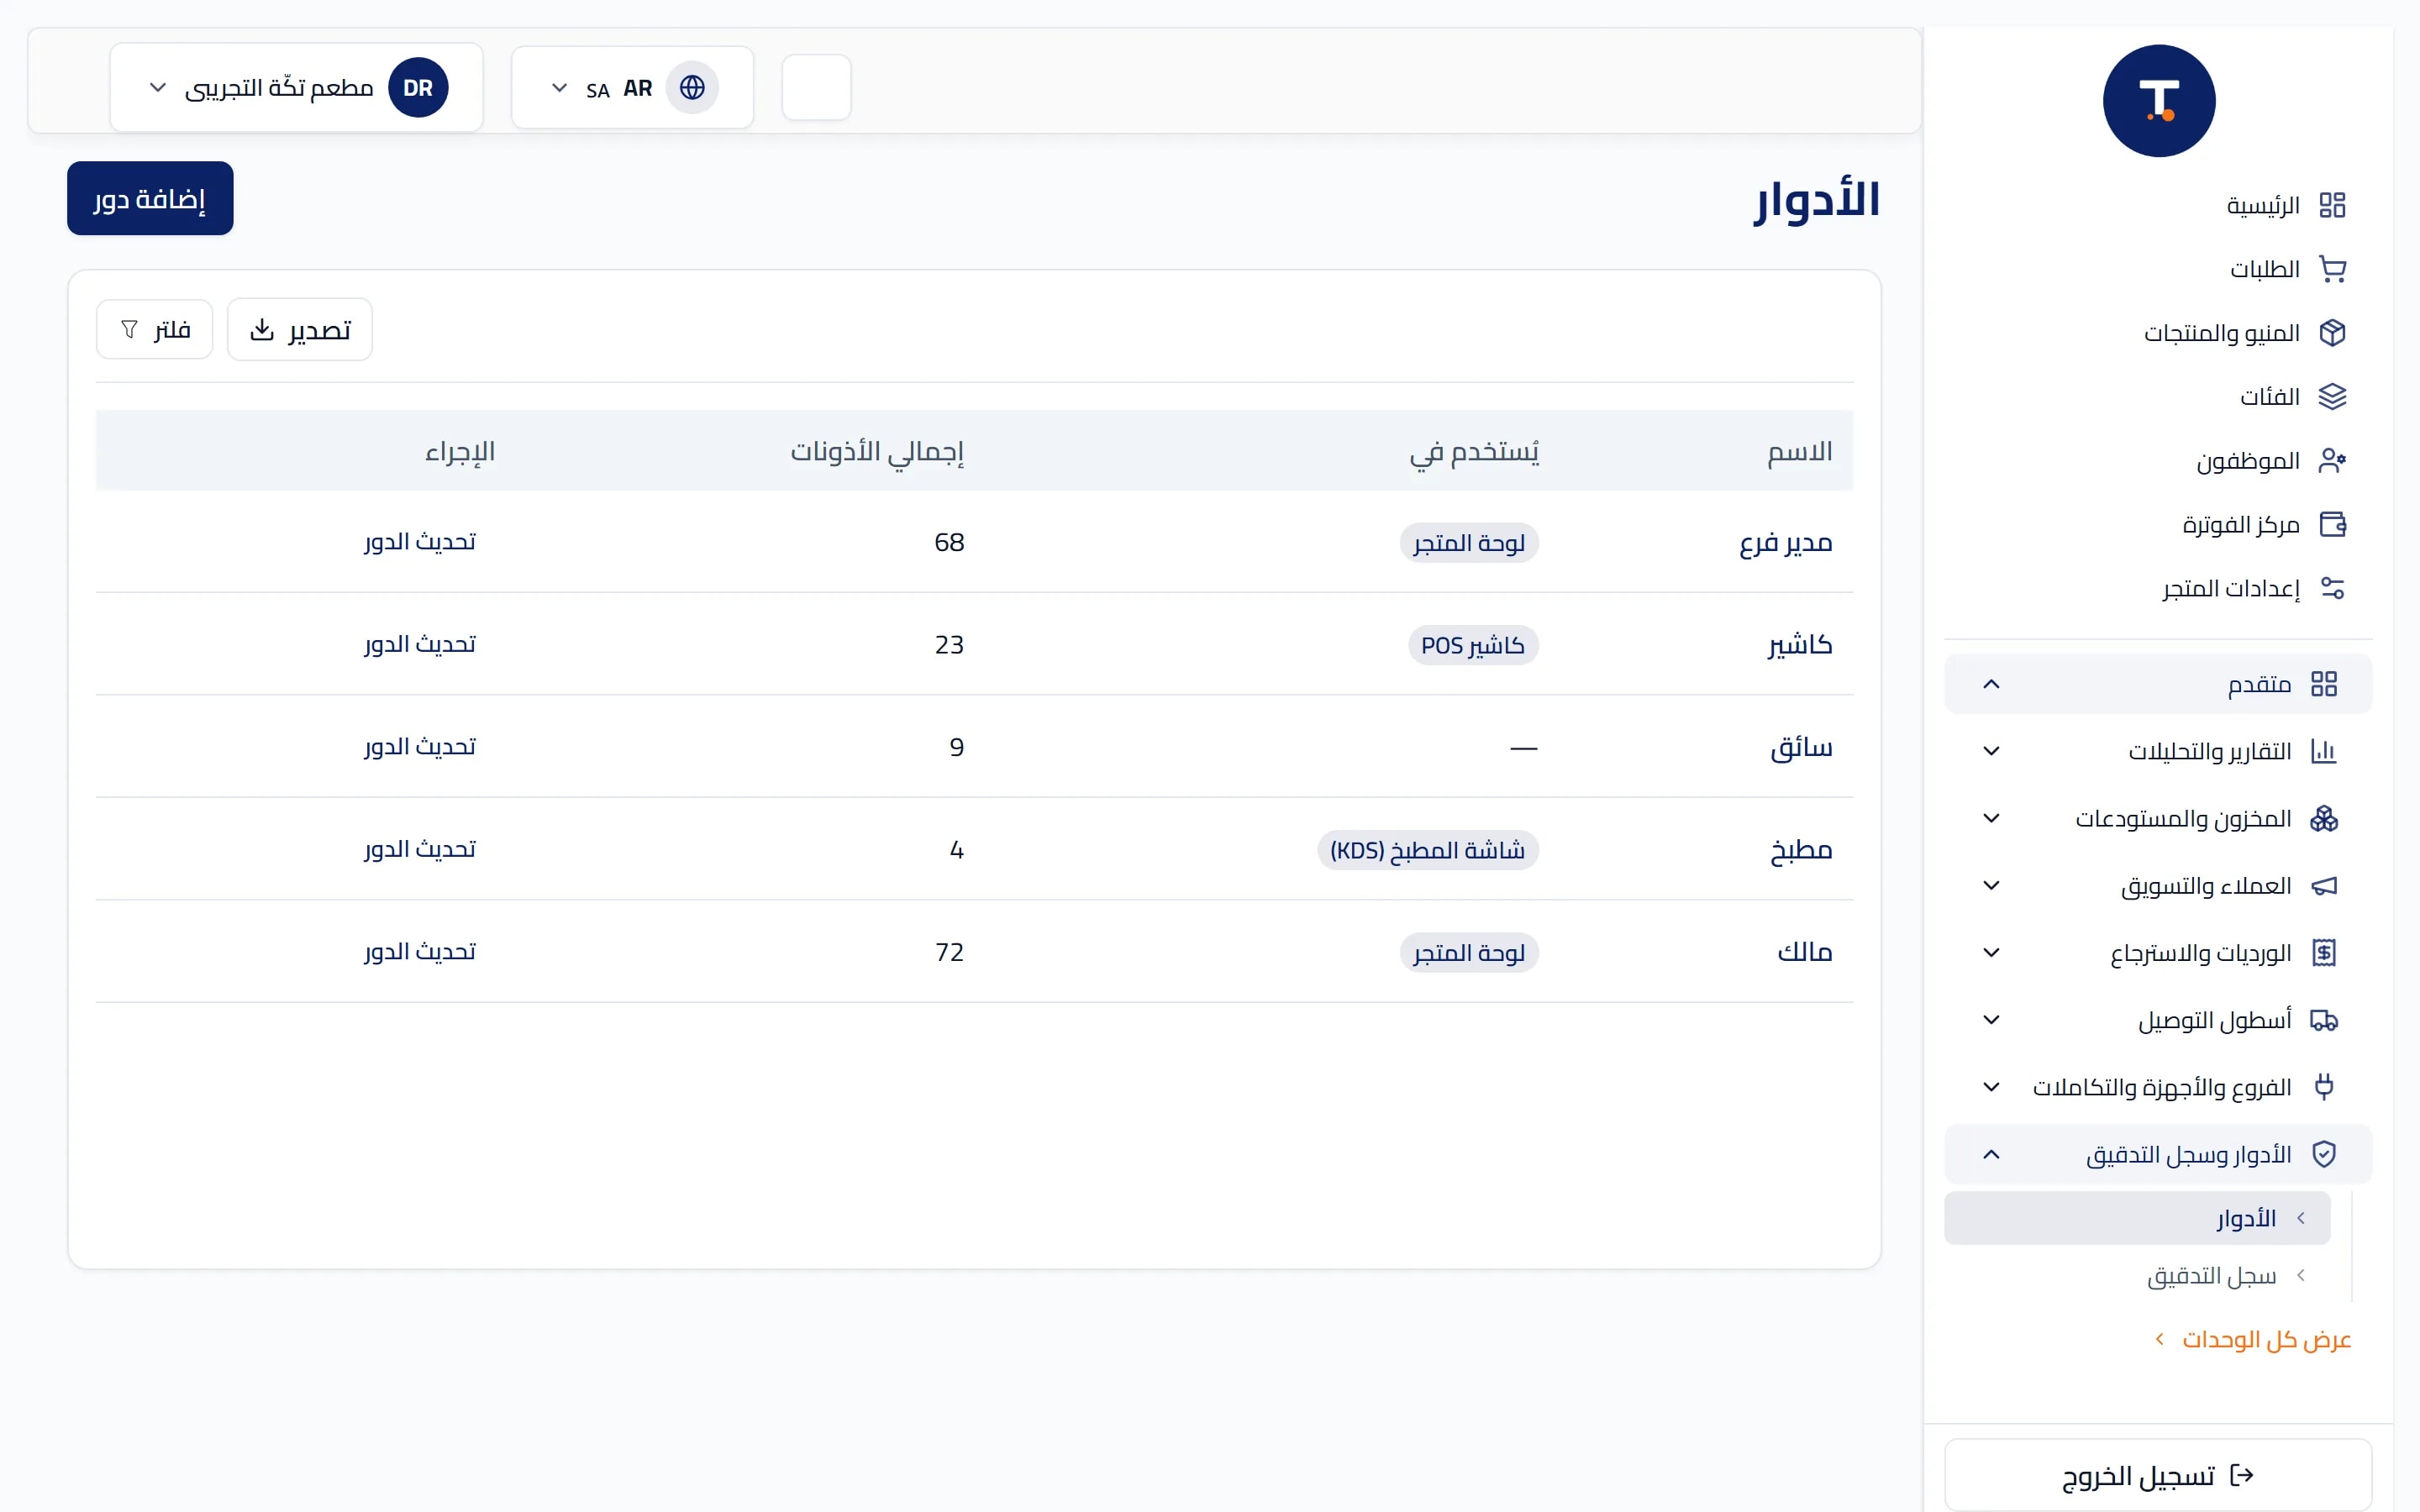2420x1512 pixels.
Task: Click the الطلبات shopping cart icon
Action: point(2332,269)
